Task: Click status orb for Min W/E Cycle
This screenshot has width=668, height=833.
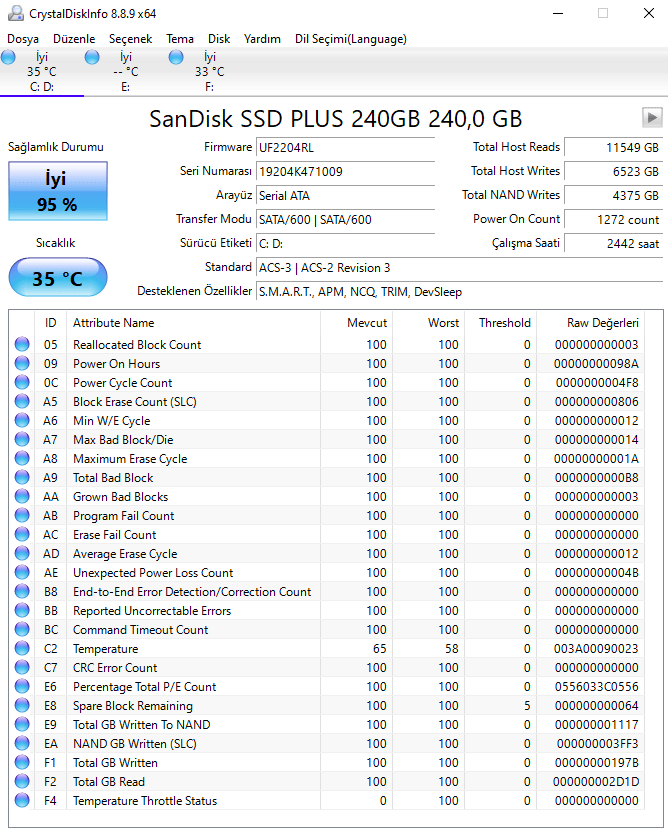Action: click(22, 420)
